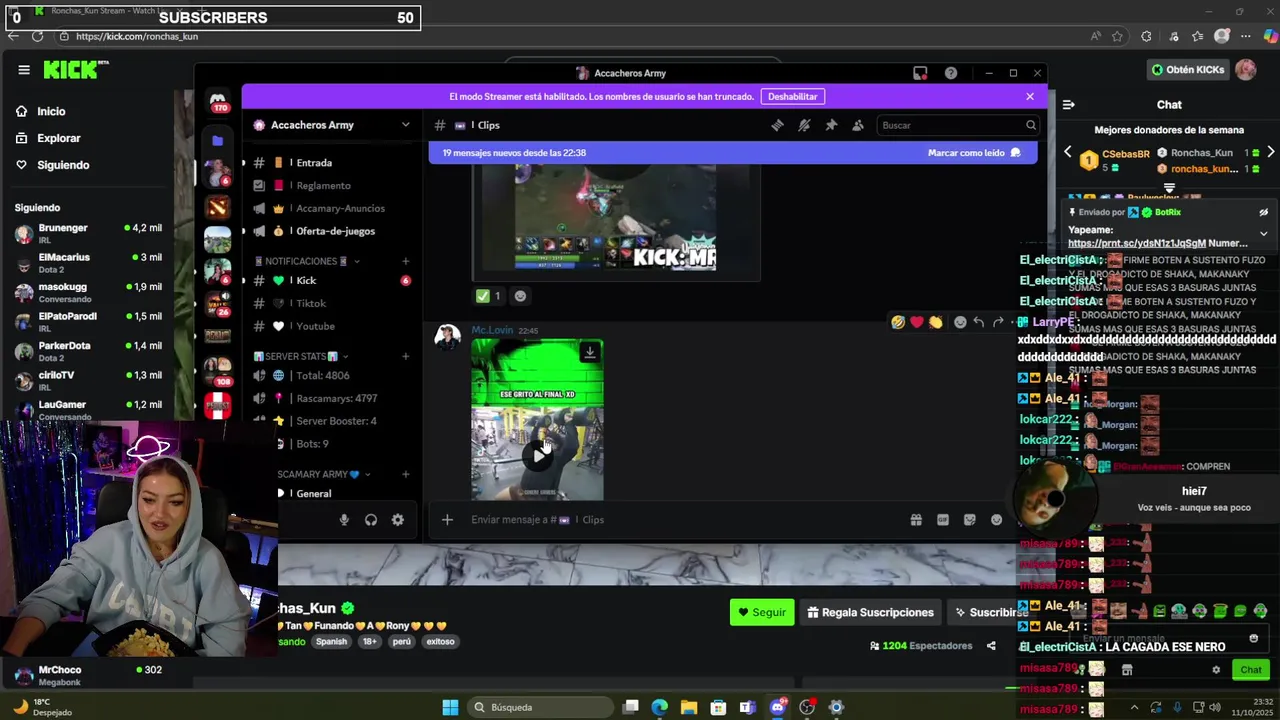Screen dimensions: 1280x720
Task: Deafen with headphones icon in Discord
Action: 371,520
